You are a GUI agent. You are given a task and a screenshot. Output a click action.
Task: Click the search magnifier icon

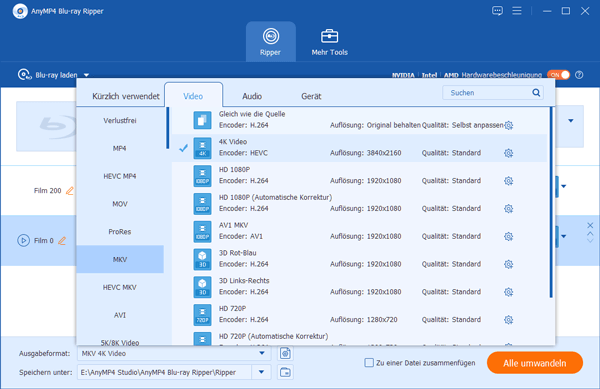[x=536, y=93]
